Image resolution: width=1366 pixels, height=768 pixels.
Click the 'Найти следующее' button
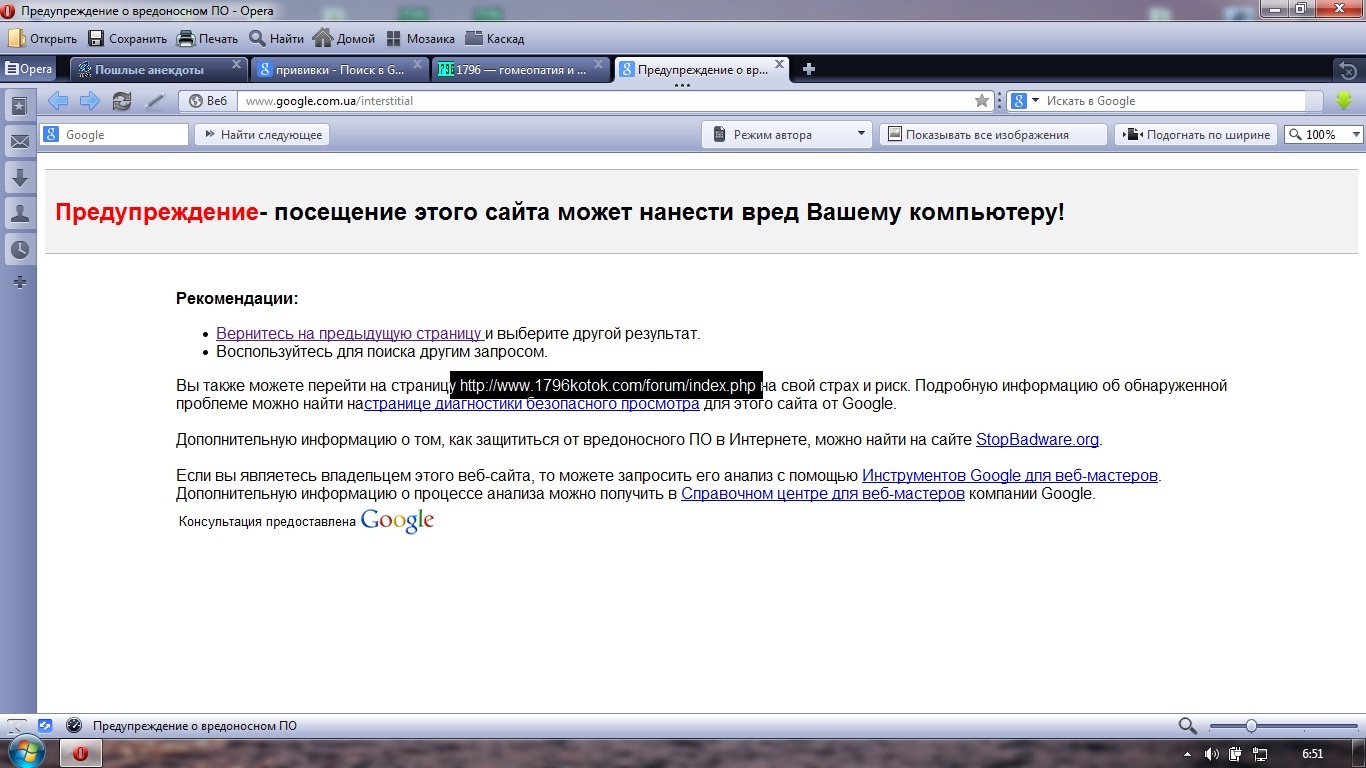(262, 135)
